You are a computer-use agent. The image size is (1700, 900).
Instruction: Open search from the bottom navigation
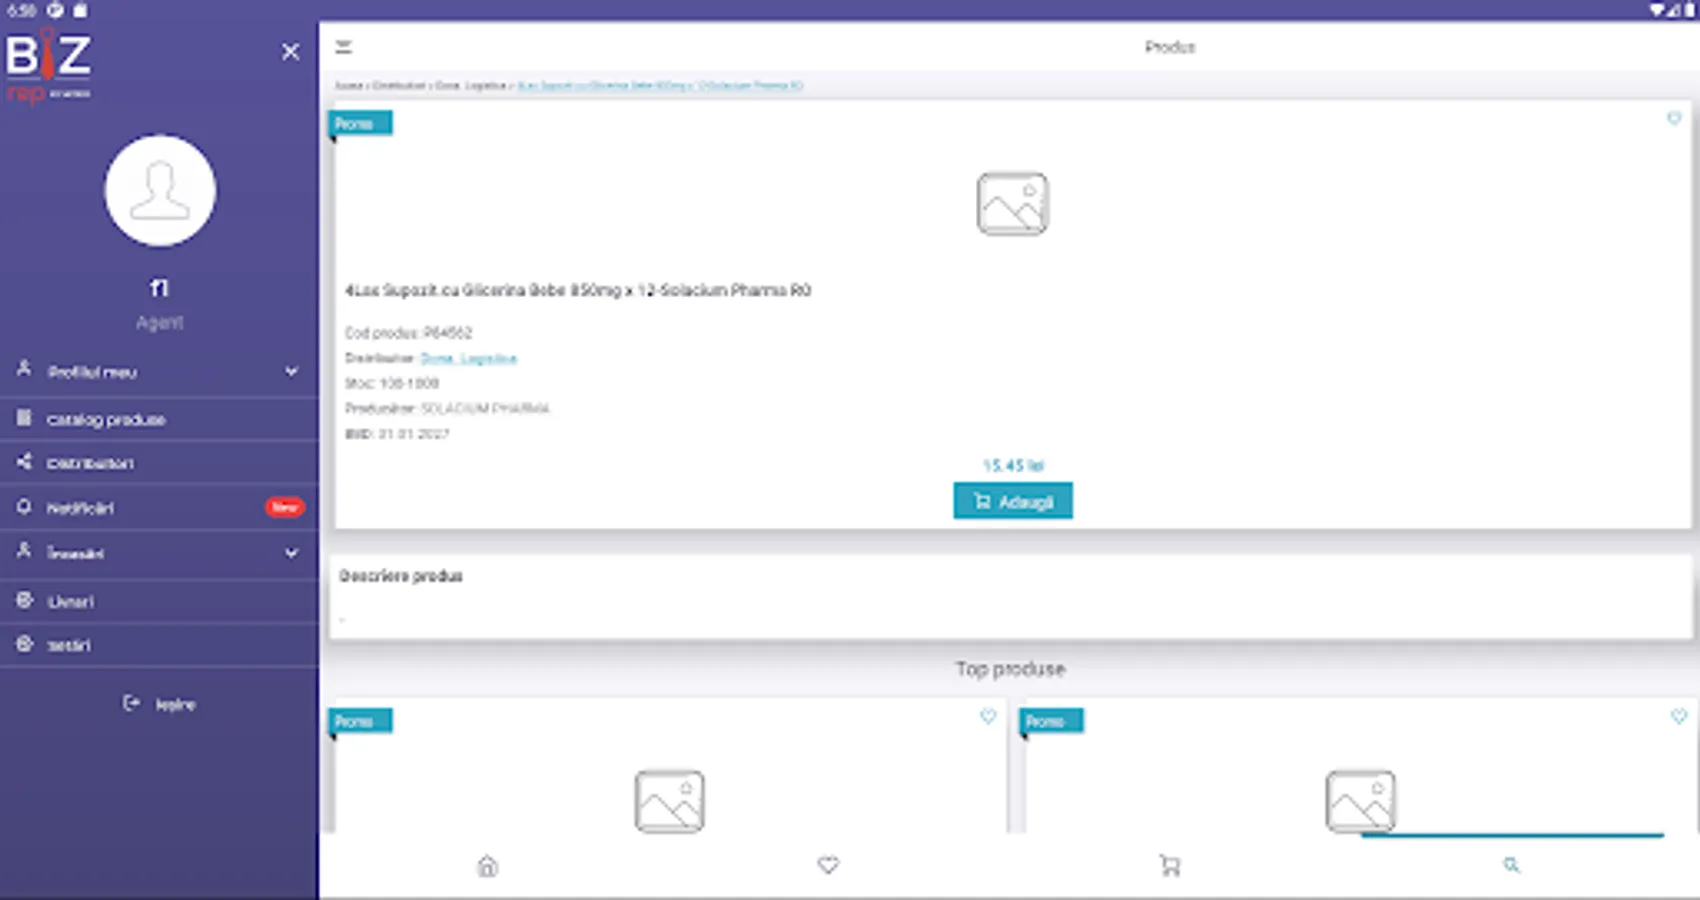1511,866
